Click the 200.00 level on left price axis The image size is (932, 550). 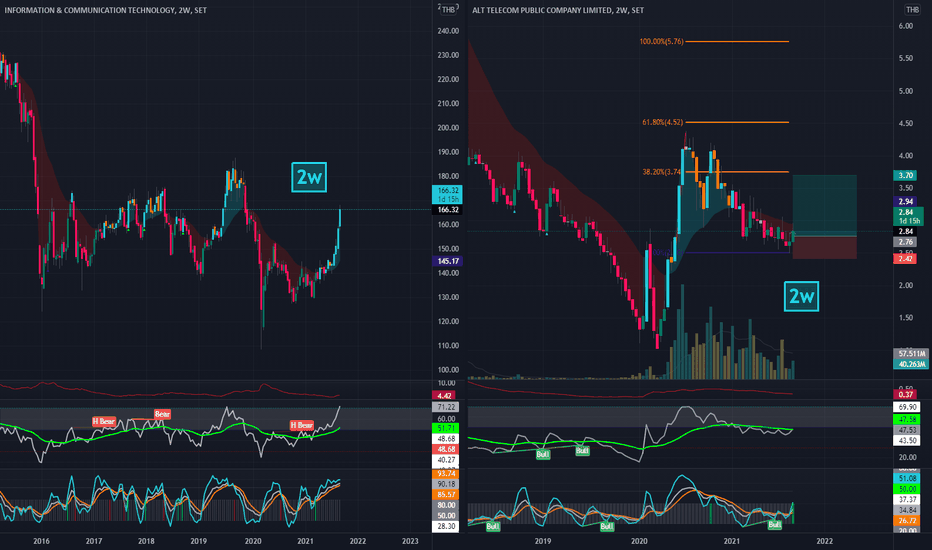(x=448, y=128)
